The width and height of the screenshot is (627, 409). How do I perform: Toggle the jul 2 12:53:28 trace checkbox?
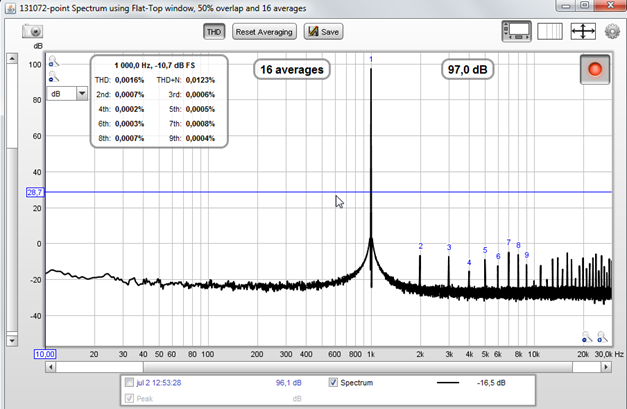[129, 383]
